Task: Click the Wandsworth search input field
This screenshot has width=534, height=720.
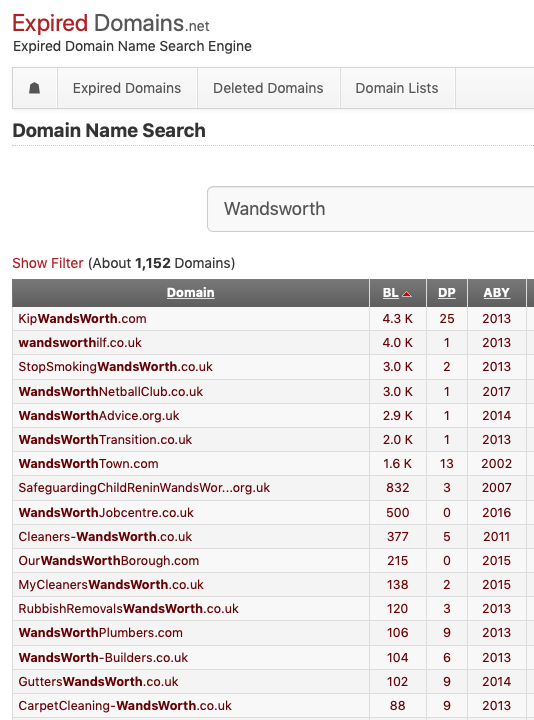Action: tap(371, 209)
